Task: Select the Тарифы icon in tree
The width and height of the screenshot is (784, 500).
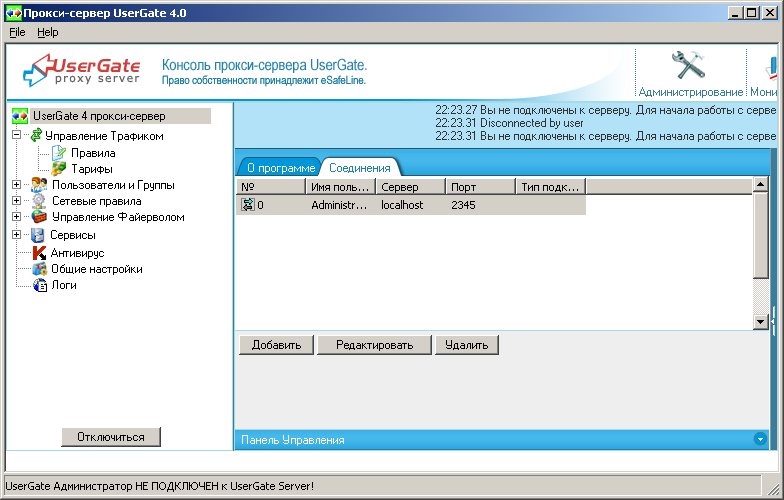Action: (x=59, y=169)
